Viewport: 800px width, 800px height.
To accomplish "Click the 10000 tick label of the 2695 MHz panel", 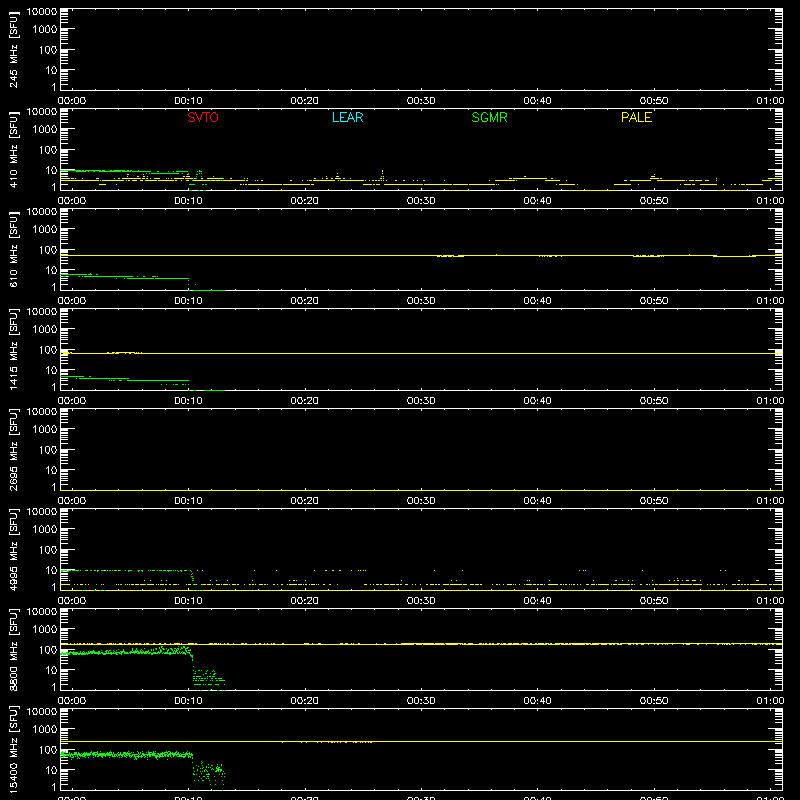I will 42,412.
